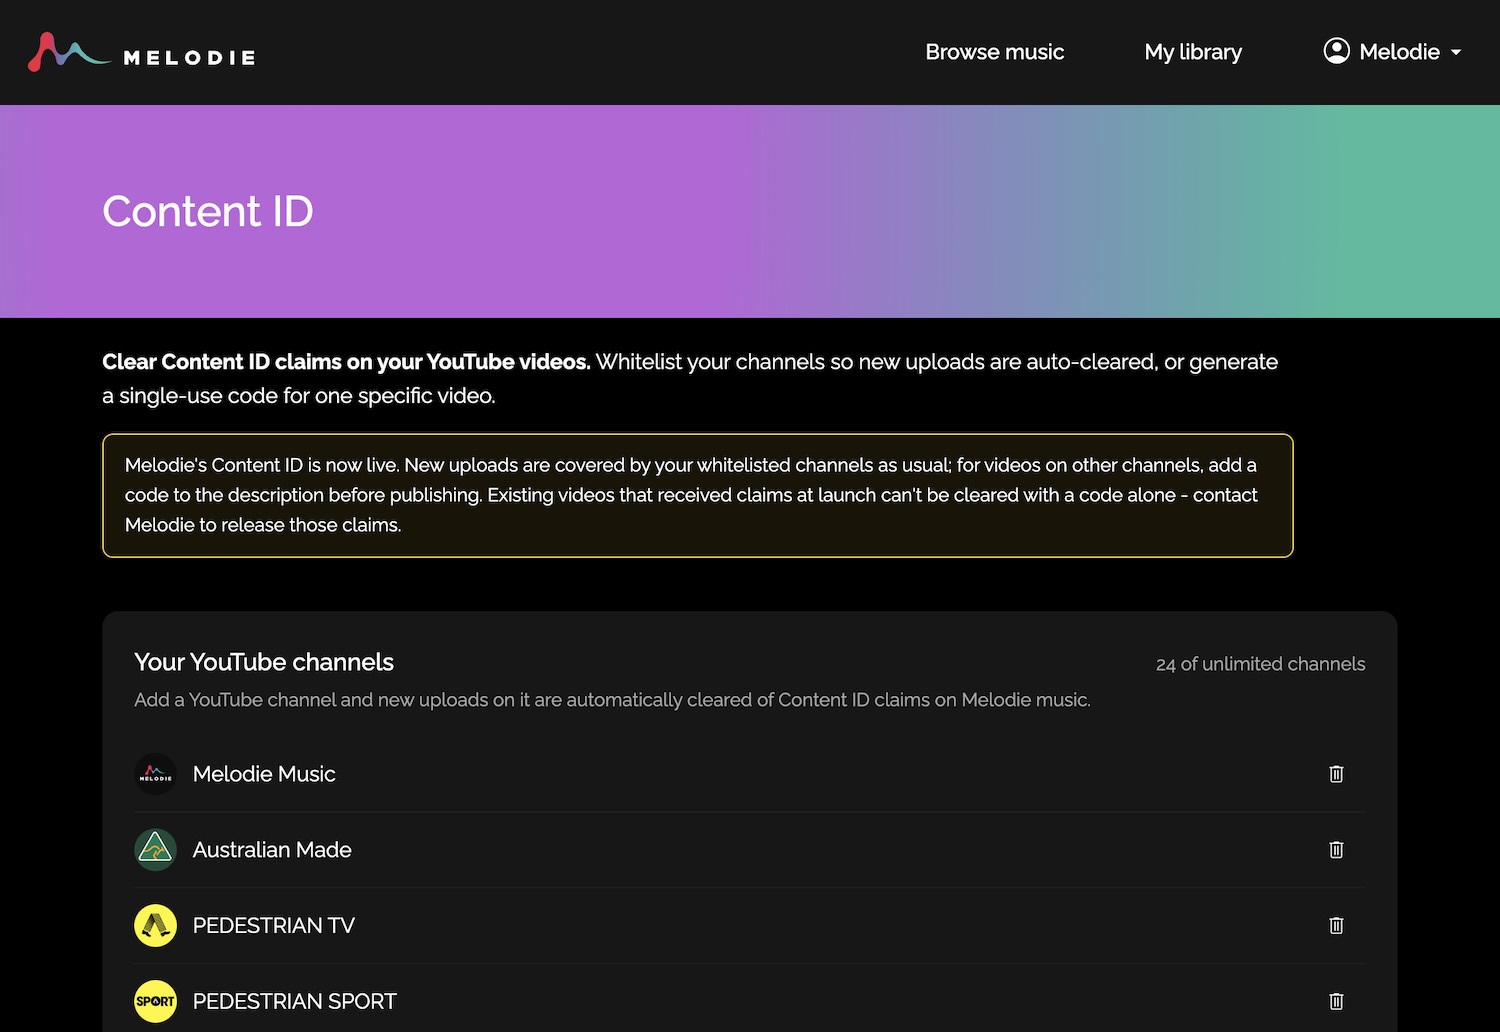Click the '24 of unlimited channels' counter
Screen dimensions: 1500x1032
click(1260, 664)
